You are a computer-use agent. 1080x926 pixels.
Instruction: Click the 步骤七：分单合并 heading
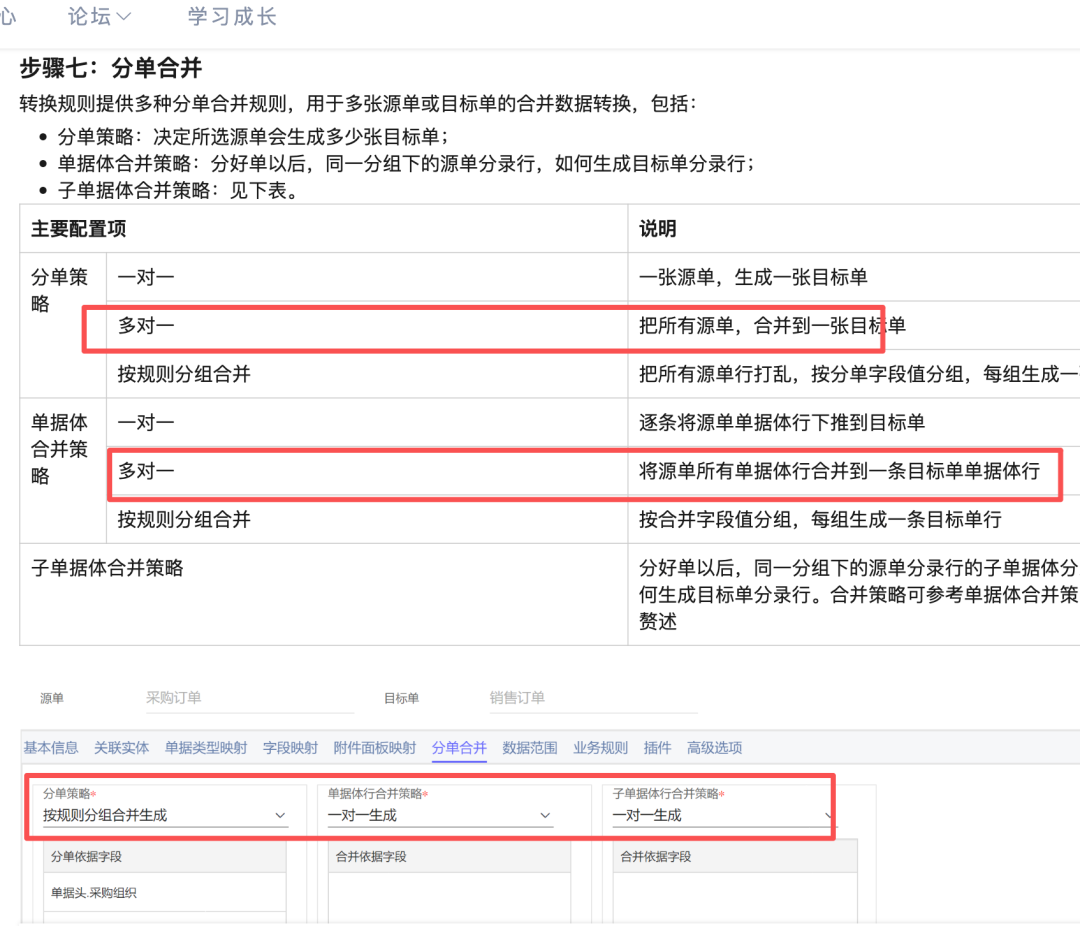pyautogui.click(x=111, y=68)
